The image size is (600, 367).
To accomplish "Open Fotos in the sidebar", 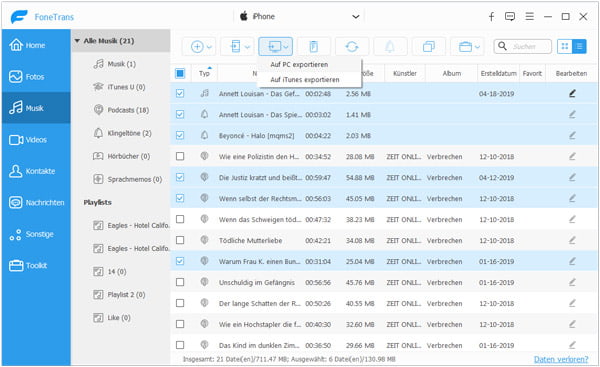I will pyautogui.click(x=36, y=77).
